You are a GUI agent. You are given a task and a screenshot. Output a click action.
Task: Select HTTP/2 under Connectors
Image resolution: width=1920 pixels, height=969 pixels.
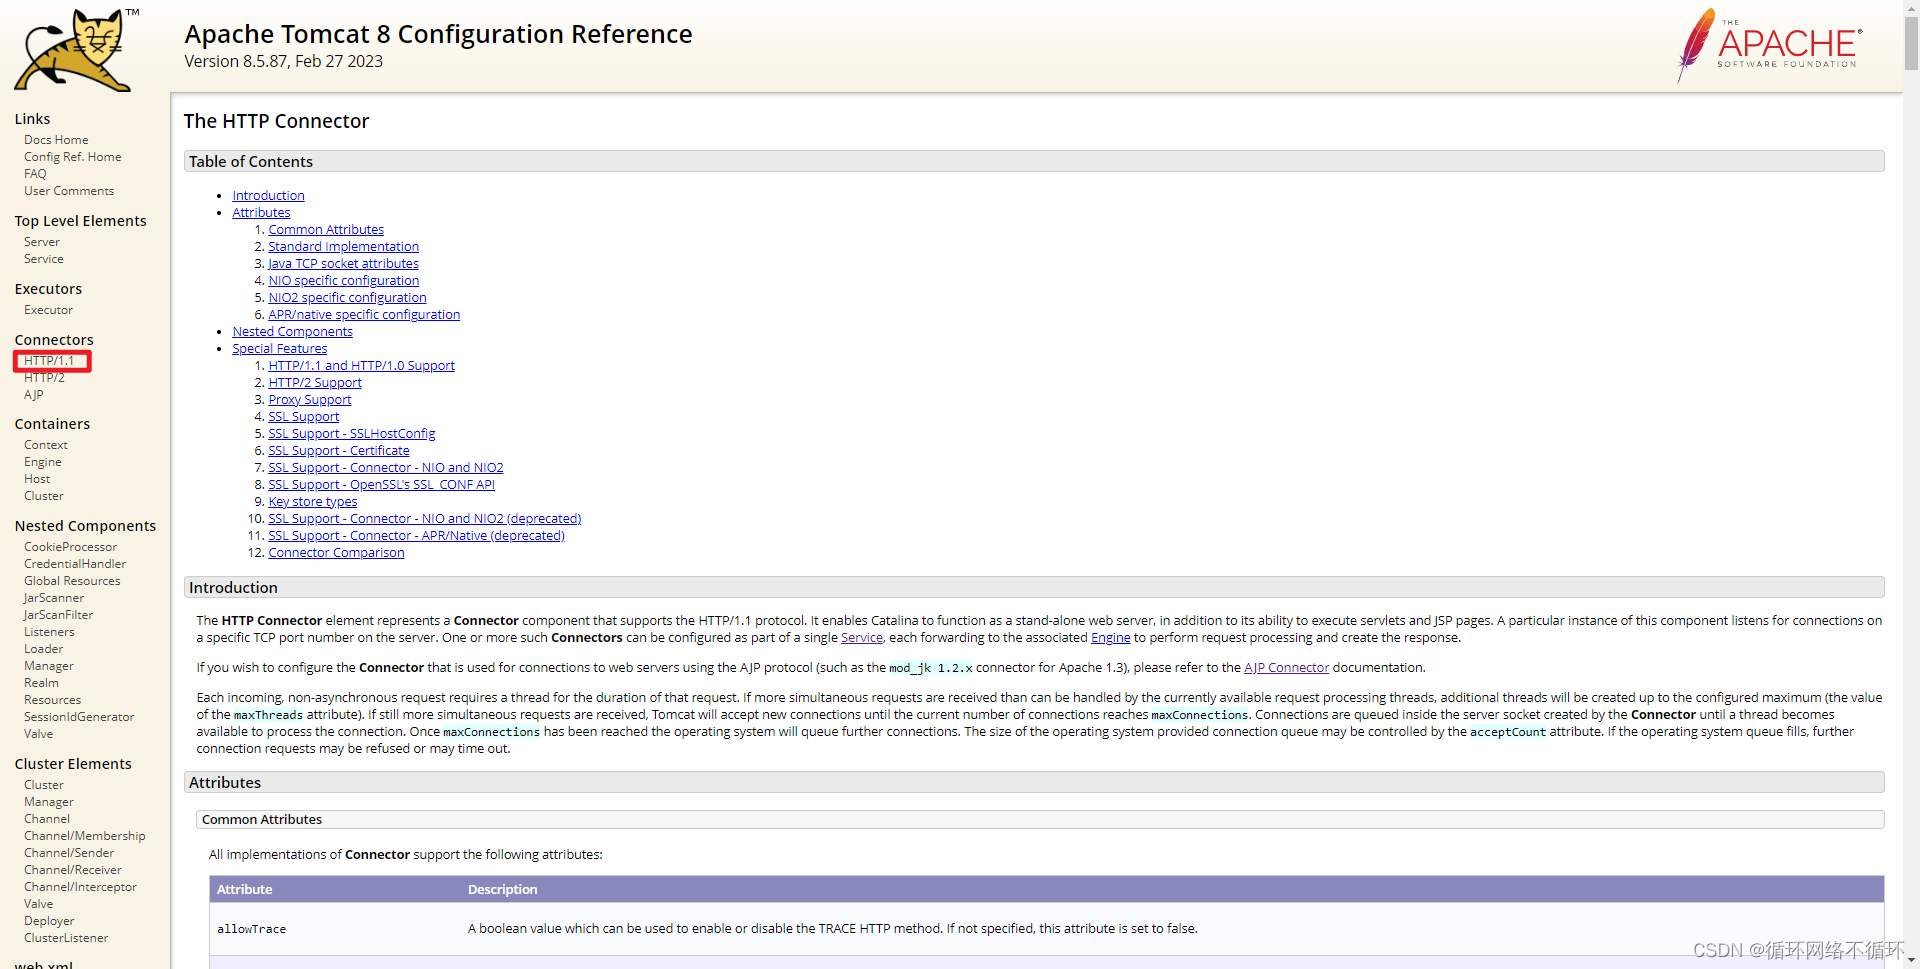click(44, 378)
